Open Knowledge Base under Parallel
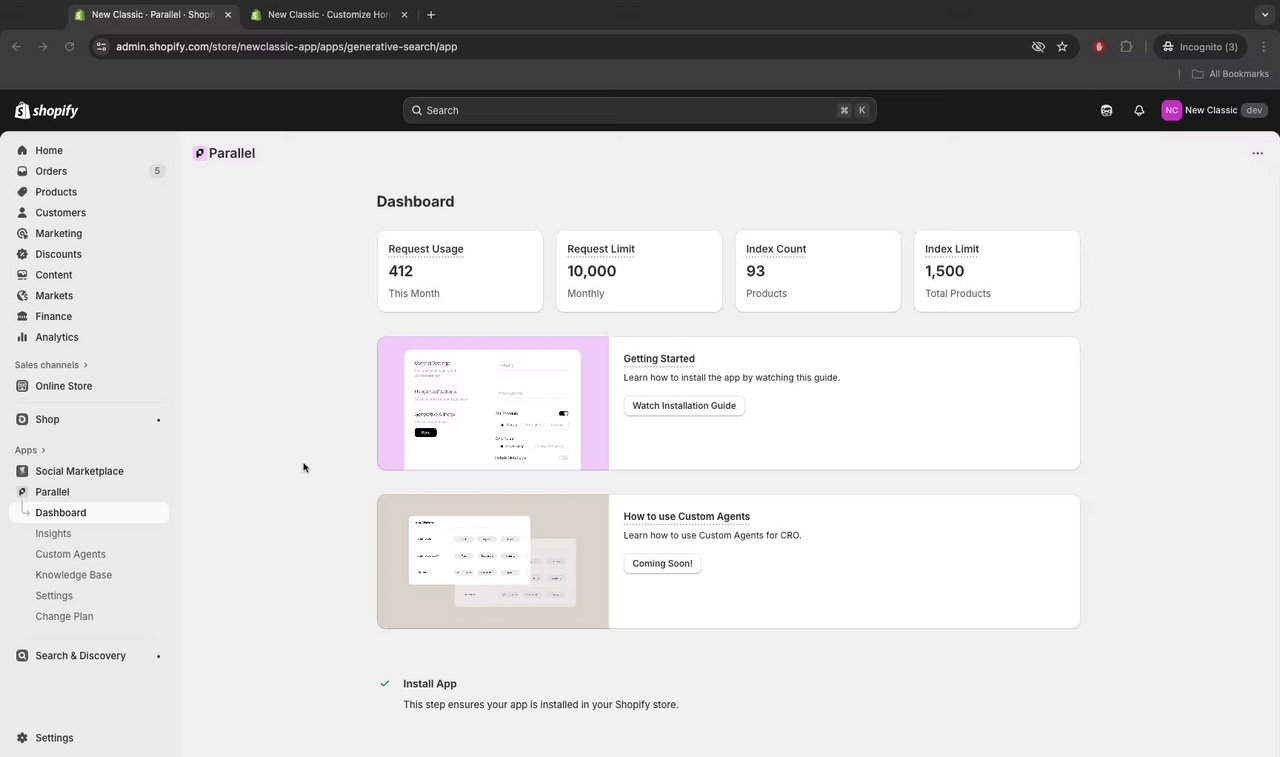The height and width of the screenshot is (757, 1280). coord(73,575)
